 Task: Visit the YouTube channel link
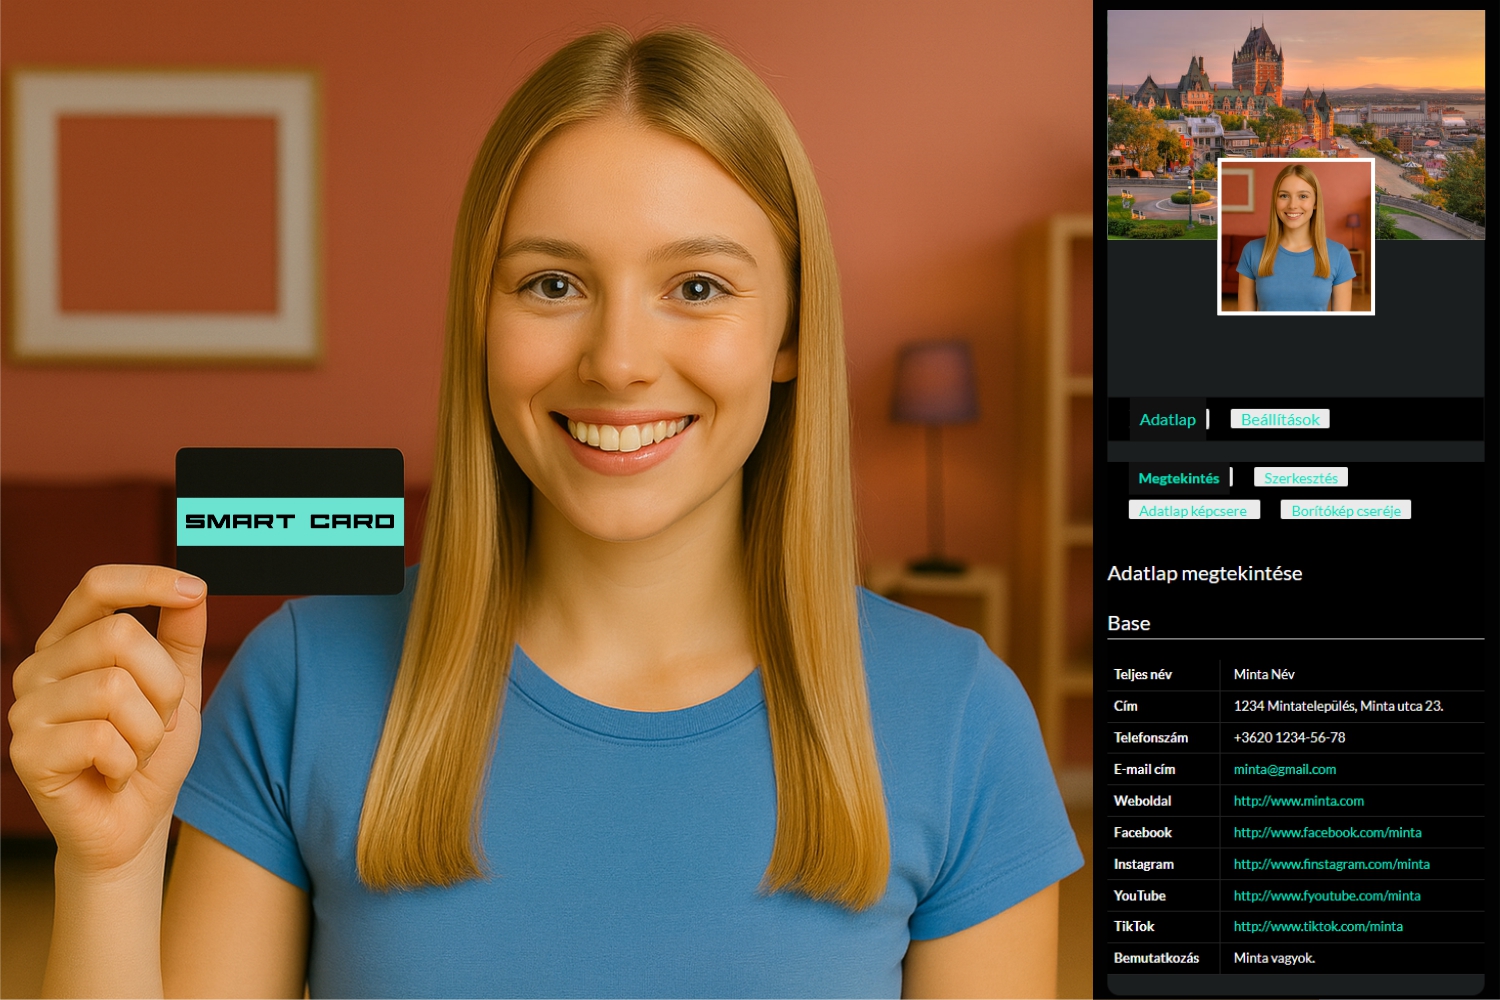pyautogui.click(x=1326, y=896)
